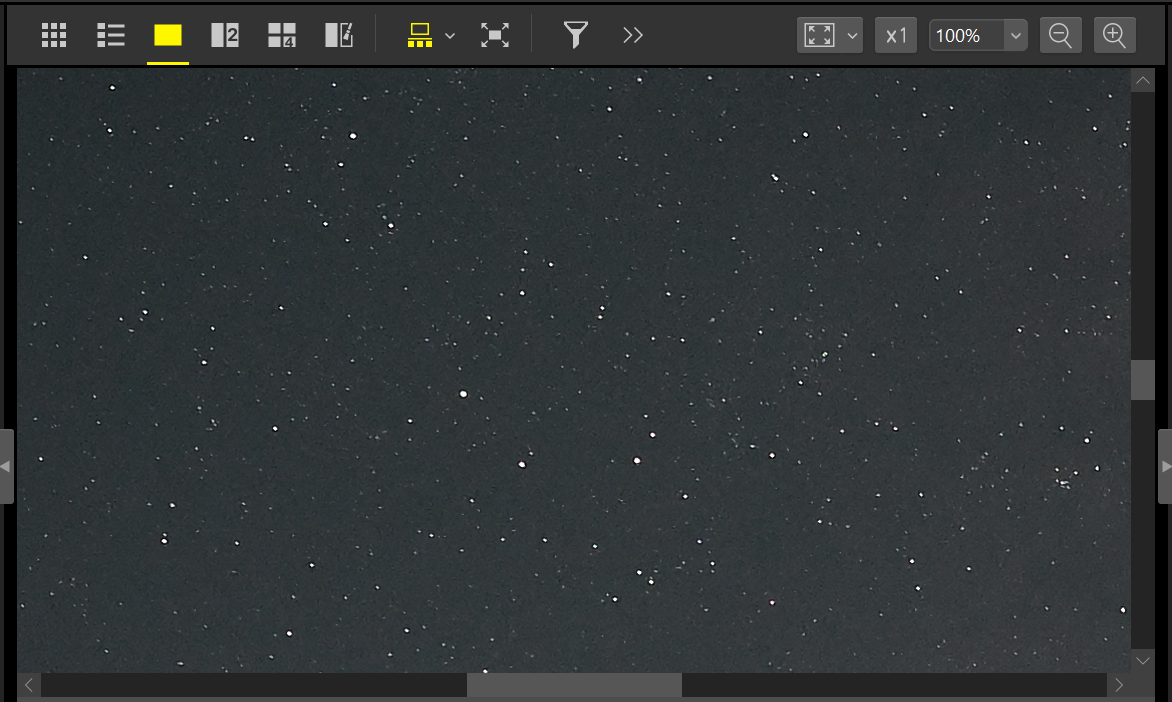Select the single image viewer mode

168,36
